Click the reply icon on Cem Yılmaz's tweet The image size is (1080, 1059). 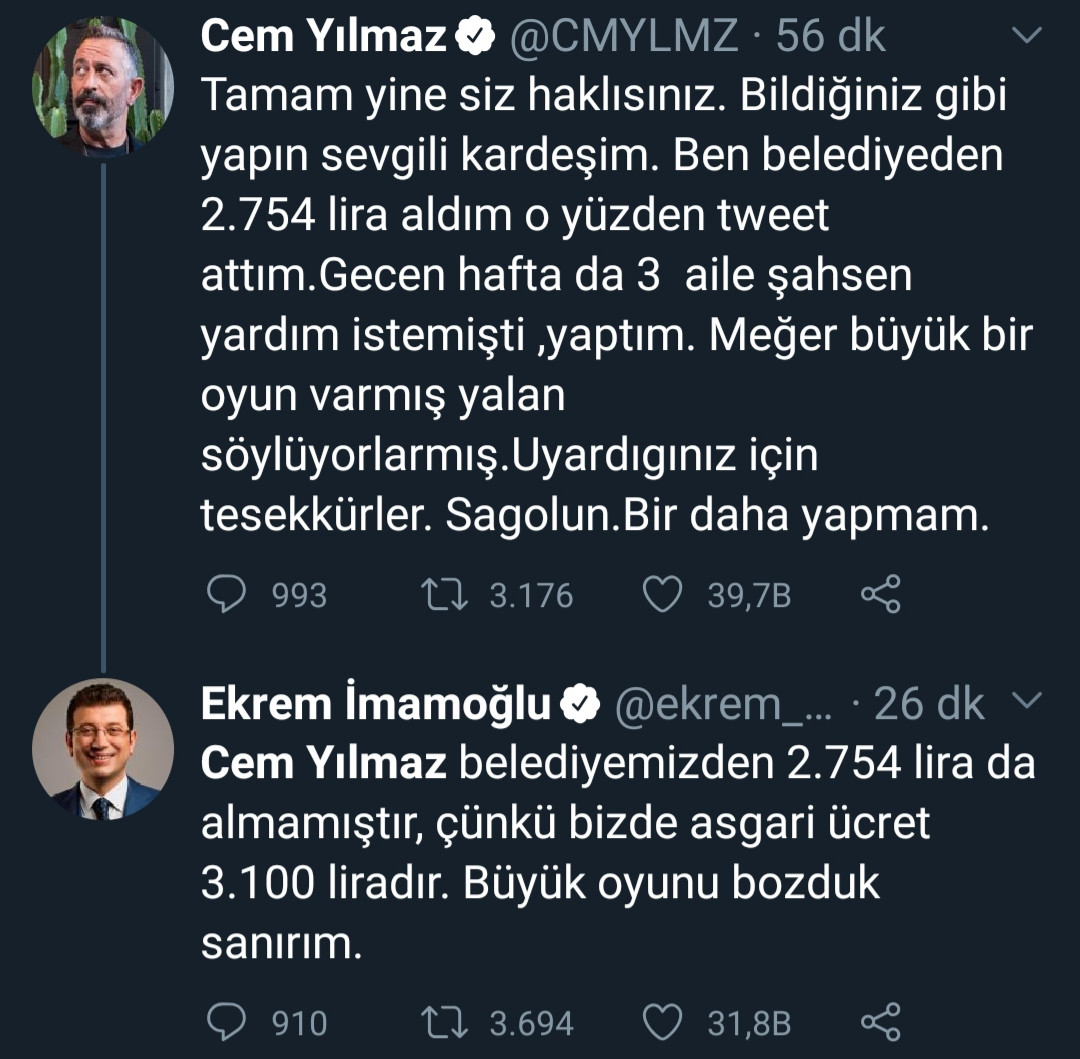[228, 595]
